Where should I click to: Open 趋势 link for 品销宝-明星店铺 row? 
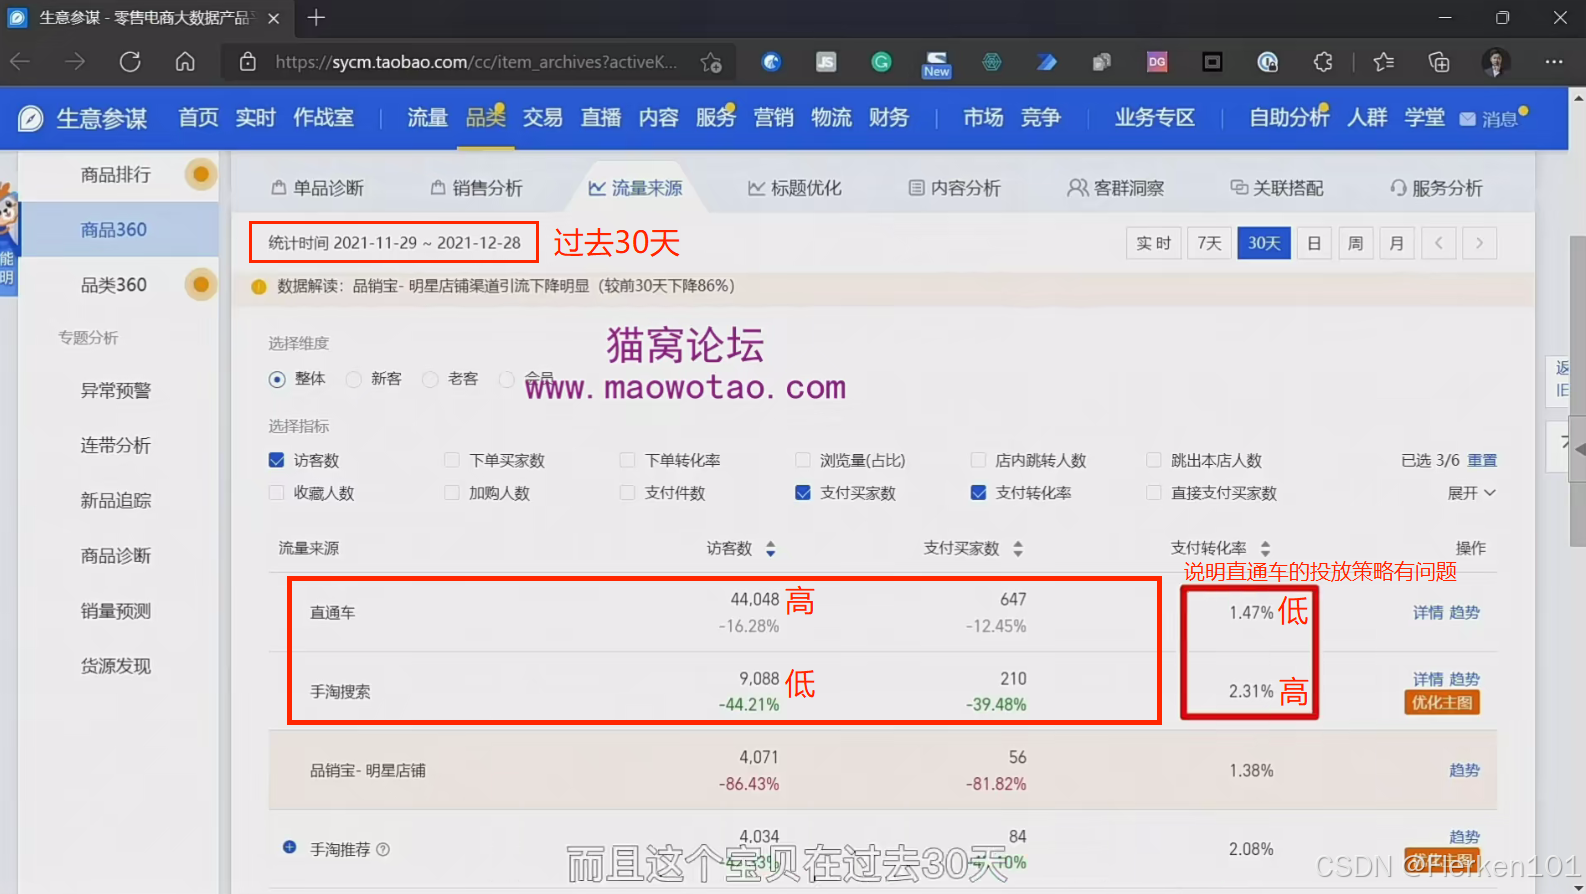coord(1464,770)
